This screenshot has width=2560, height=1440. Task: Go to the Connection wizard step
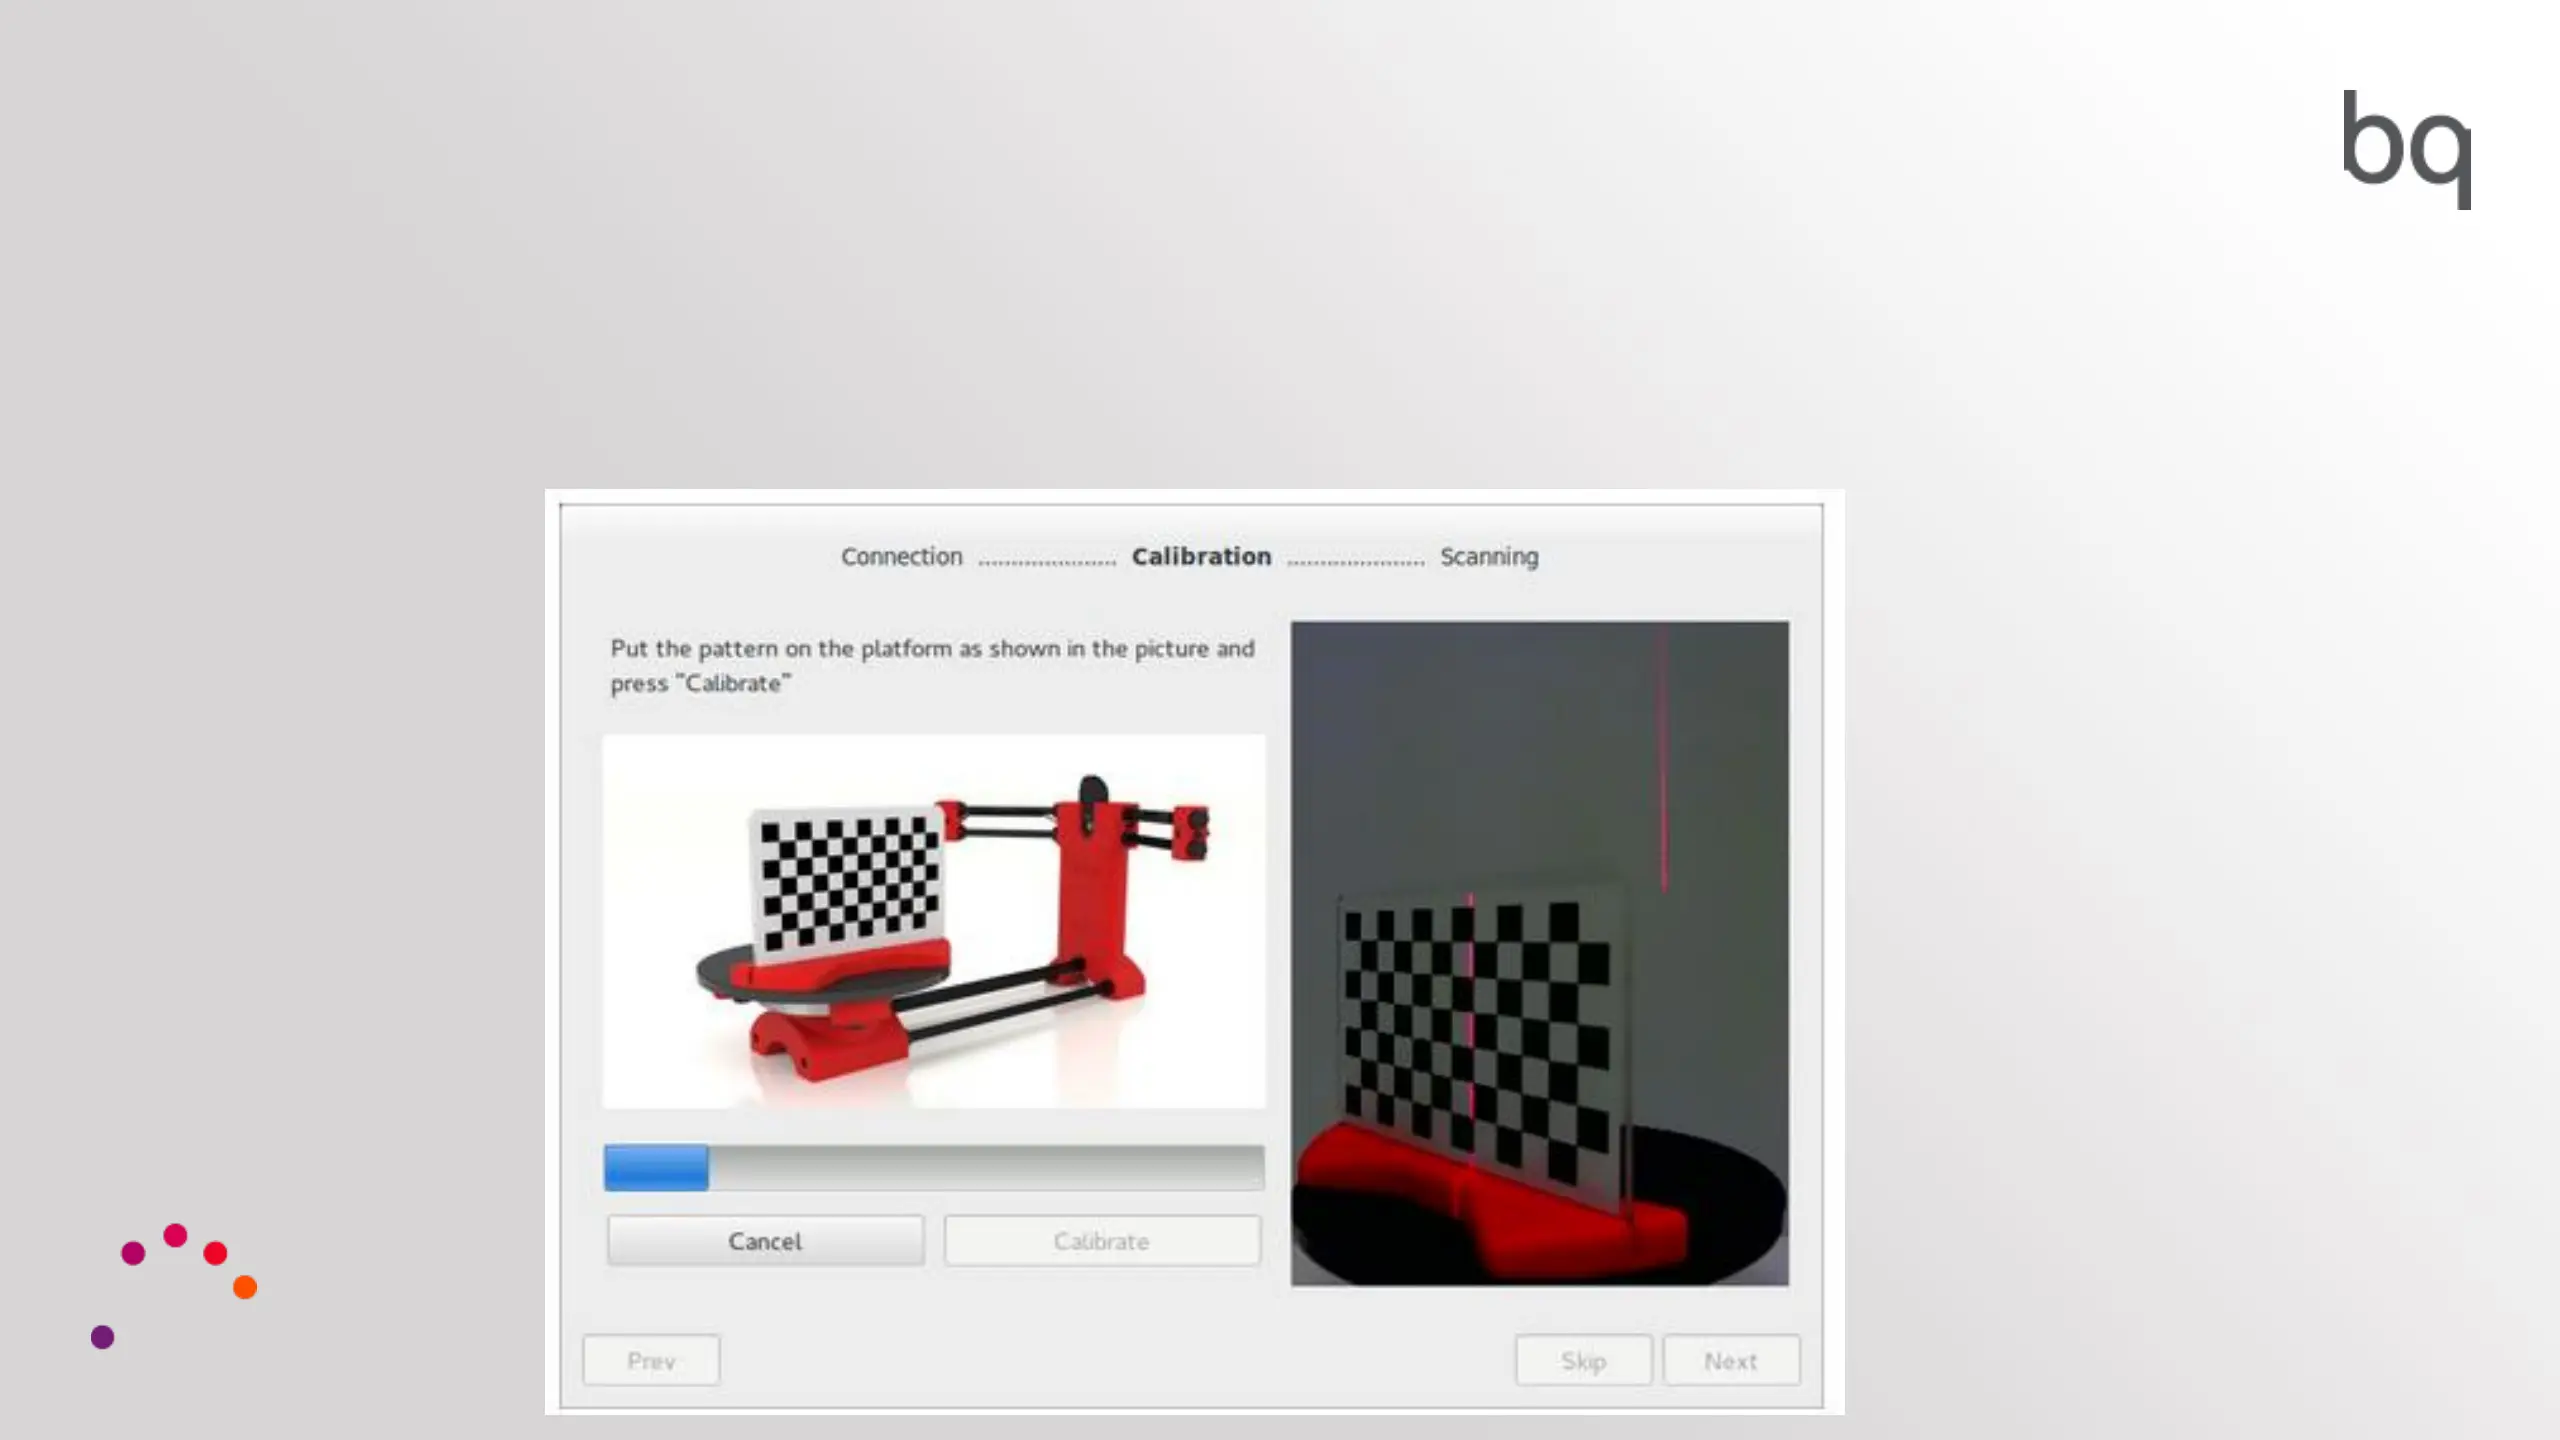pyautogui.click(x=901, y=557)
